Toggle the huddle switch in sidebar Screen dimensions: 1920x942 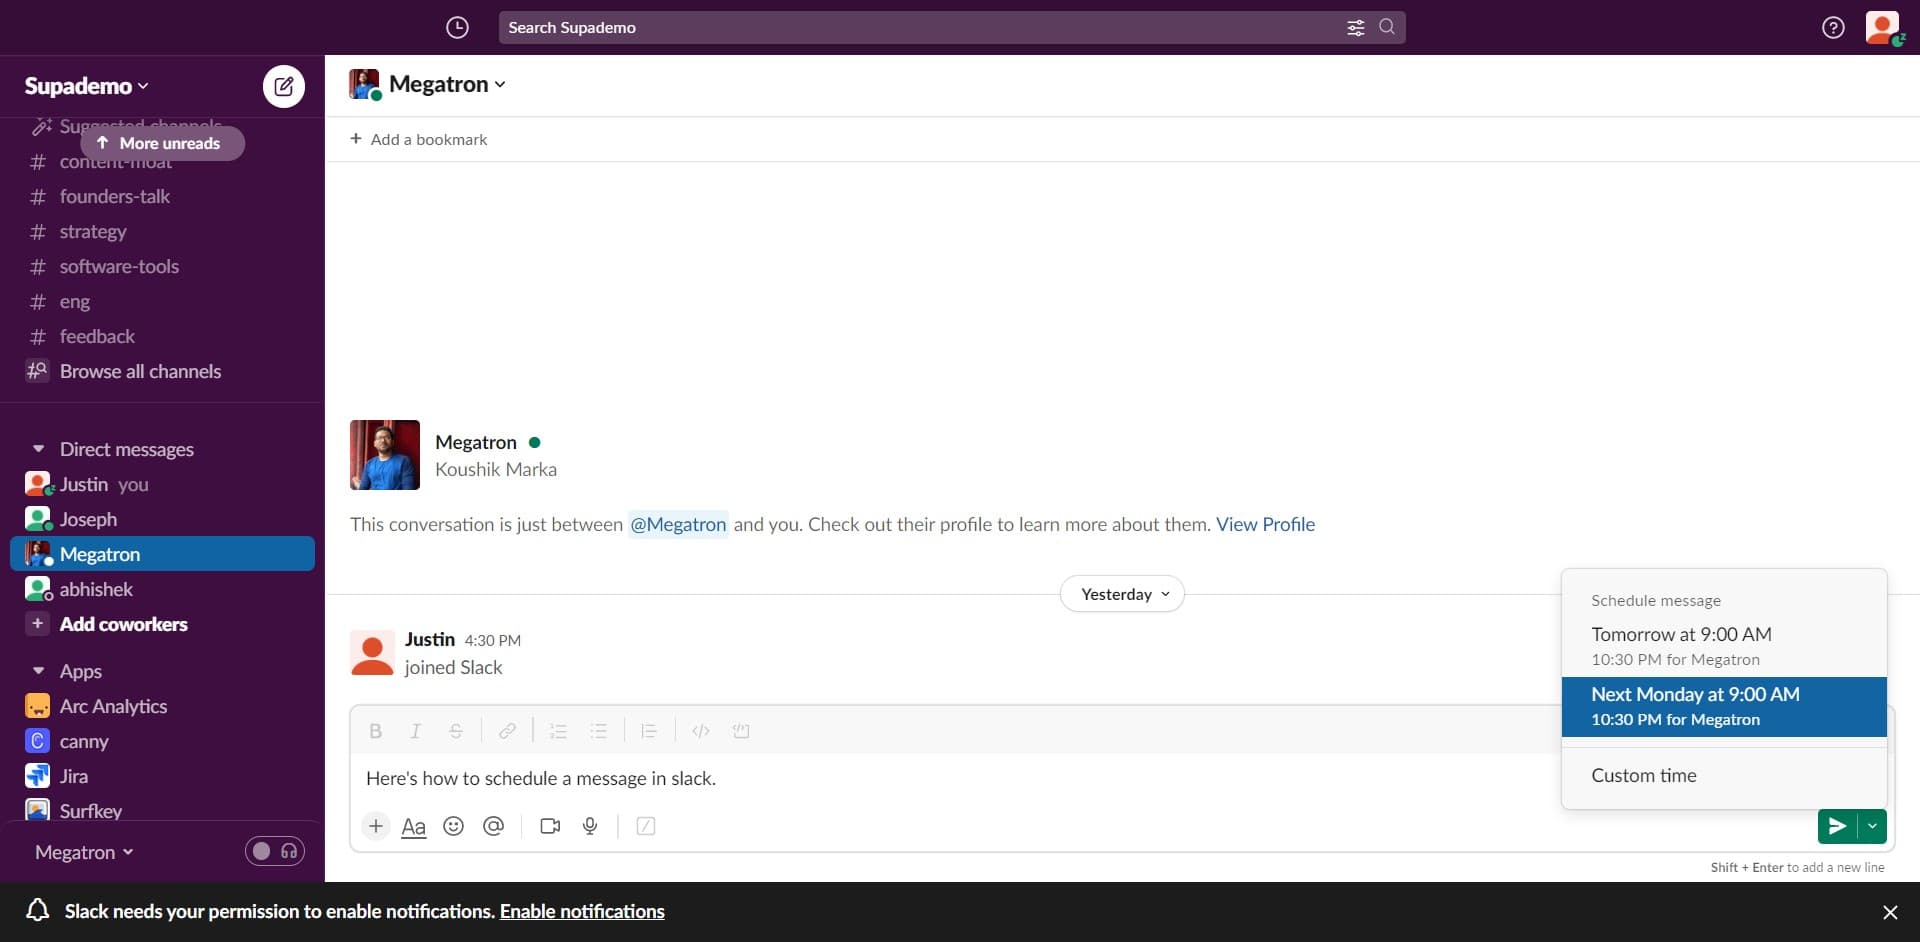pyautogui.click(x=275, y=851)
